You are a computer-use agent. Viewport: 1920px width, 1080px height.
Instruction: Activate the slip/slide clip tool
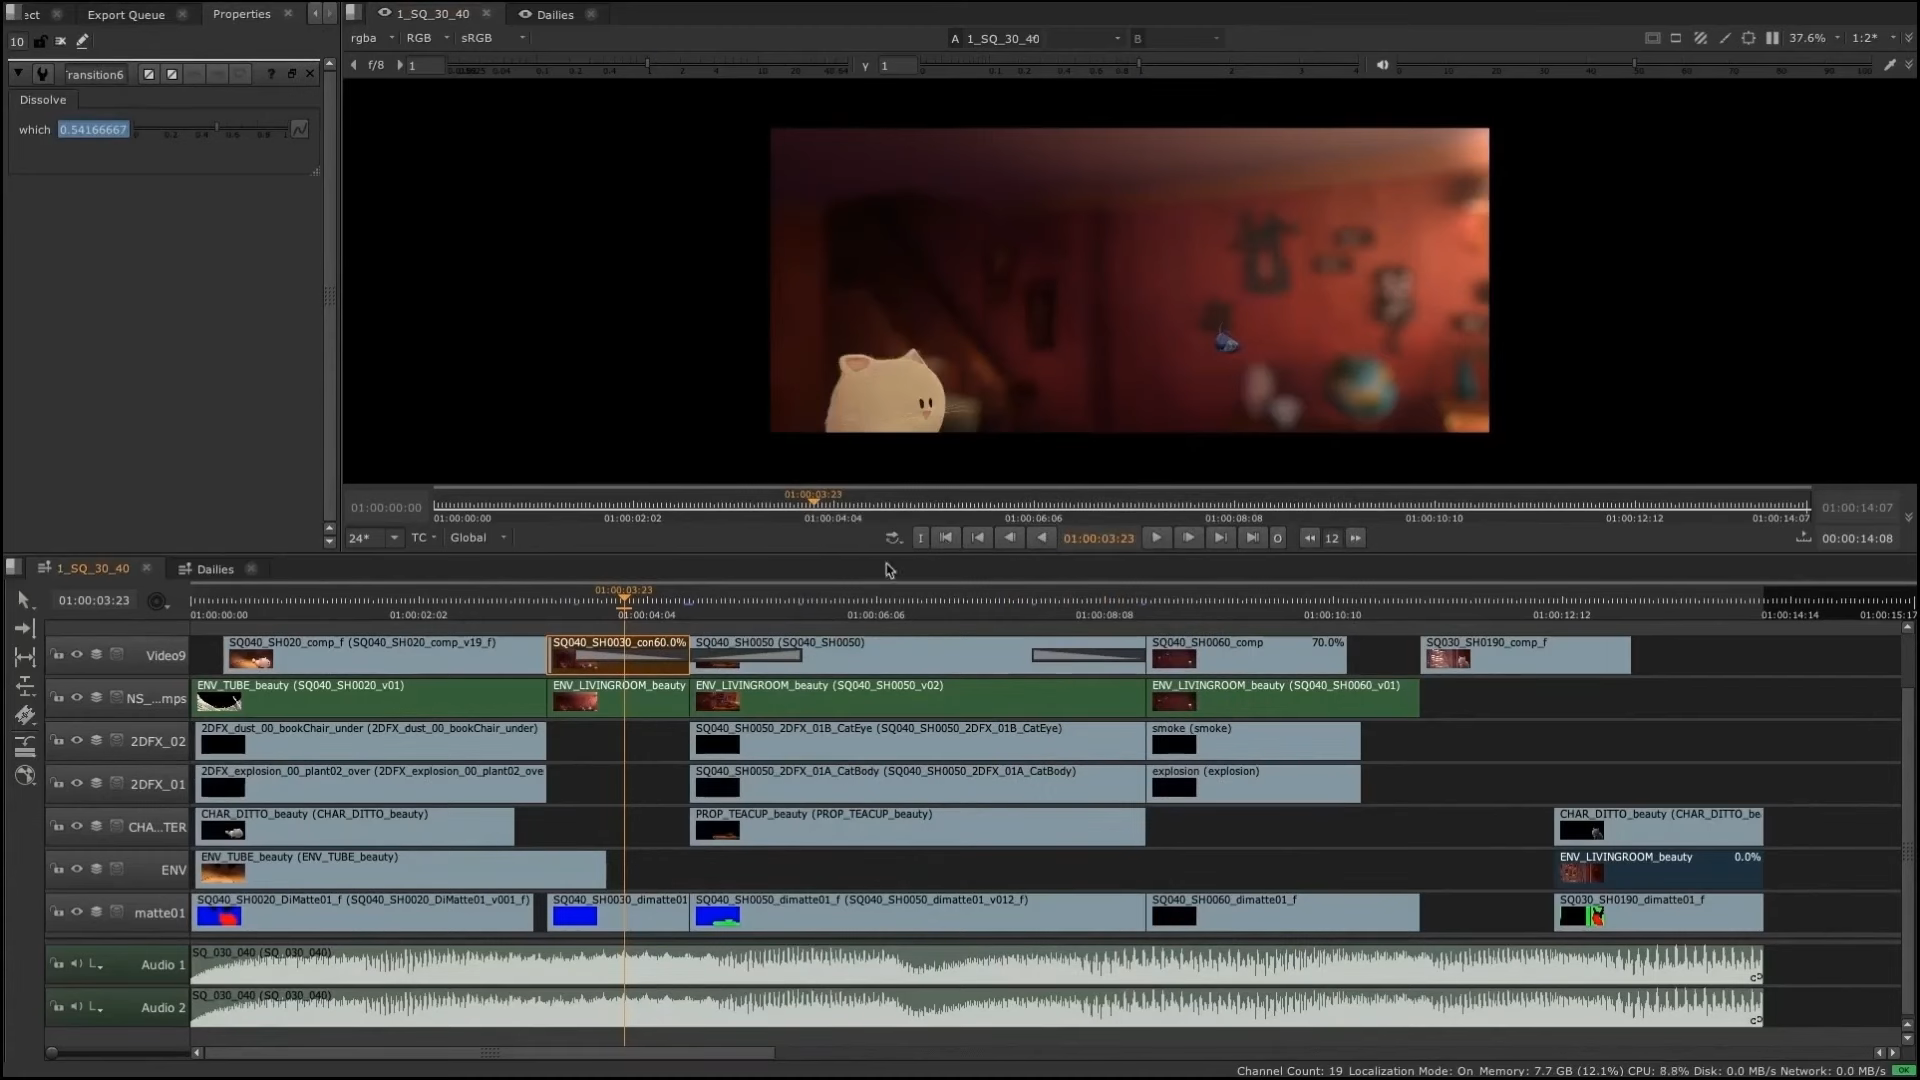(25, 657)
